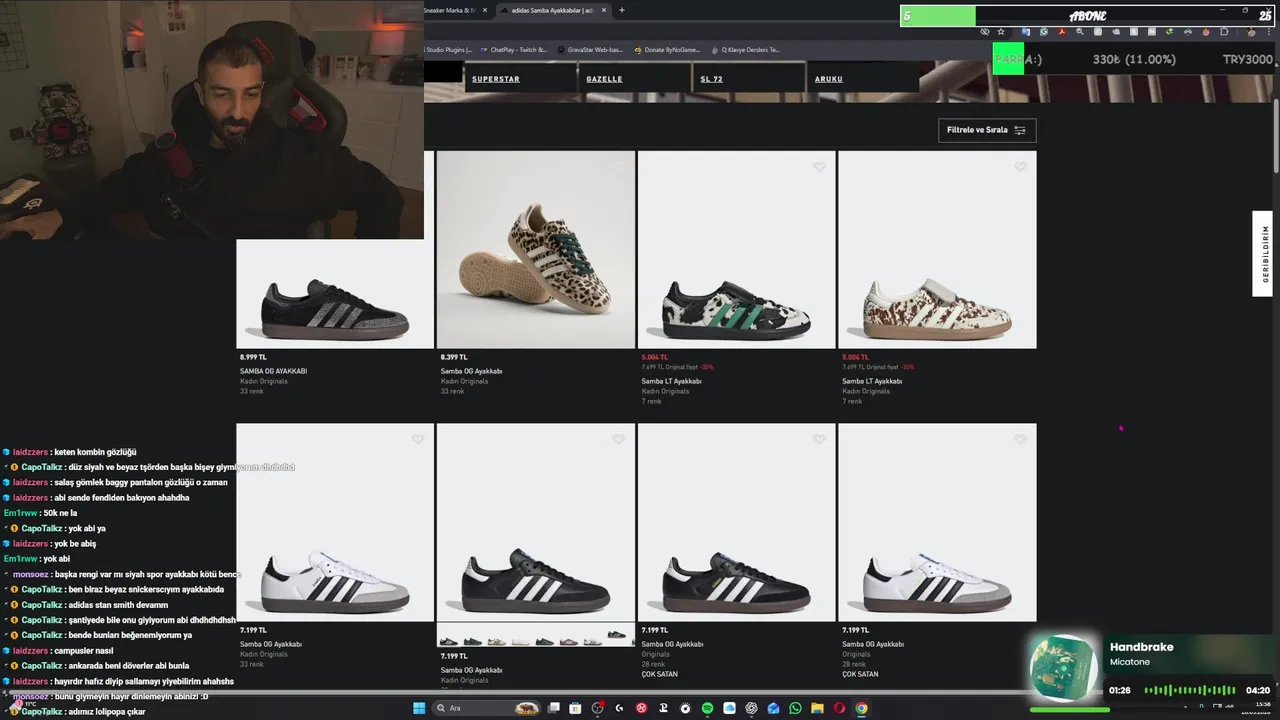Open ChatPlay - Twitch bookmark

514,49
